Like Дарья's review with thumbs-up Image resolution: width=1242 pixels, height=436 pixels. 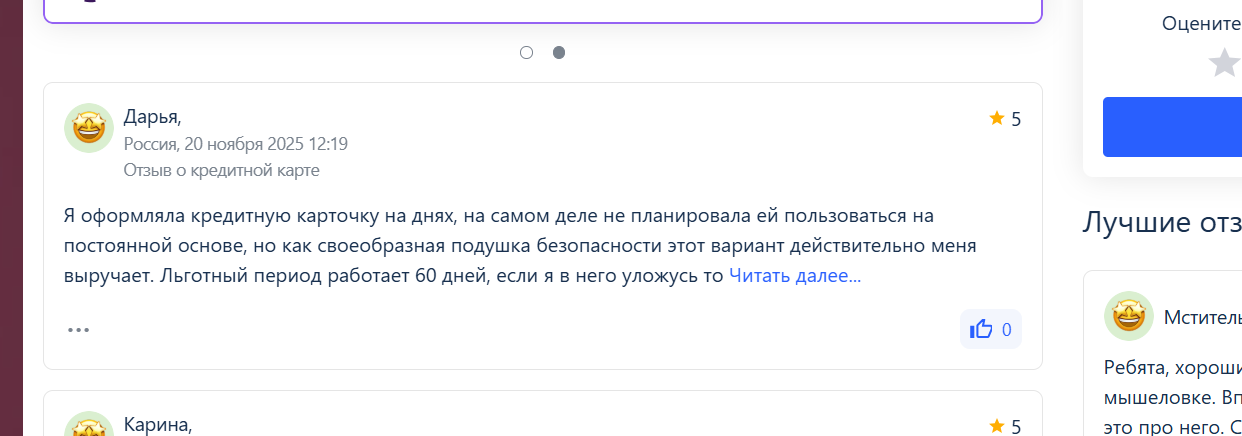(x=990, y=329)
